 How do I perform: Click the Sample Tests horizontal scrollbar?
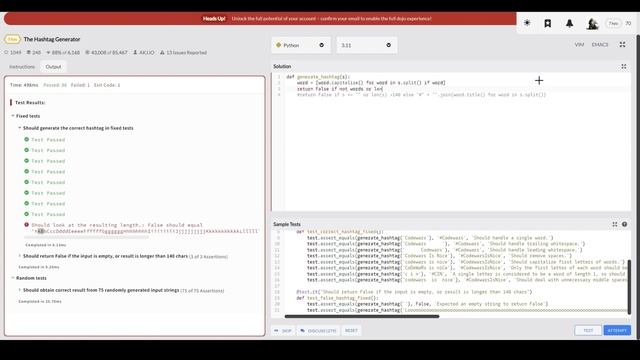click(x=362, y=316)
